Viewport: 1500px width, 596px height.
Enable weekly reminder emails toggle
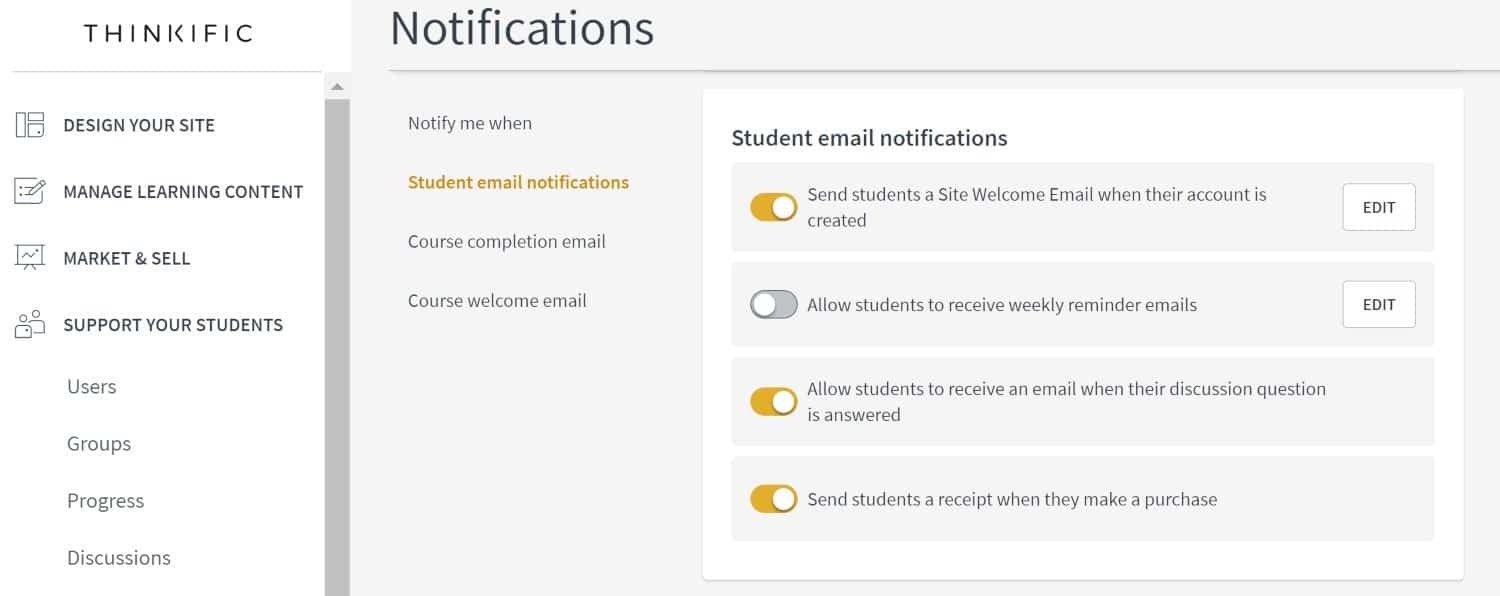tap(774, 305)
